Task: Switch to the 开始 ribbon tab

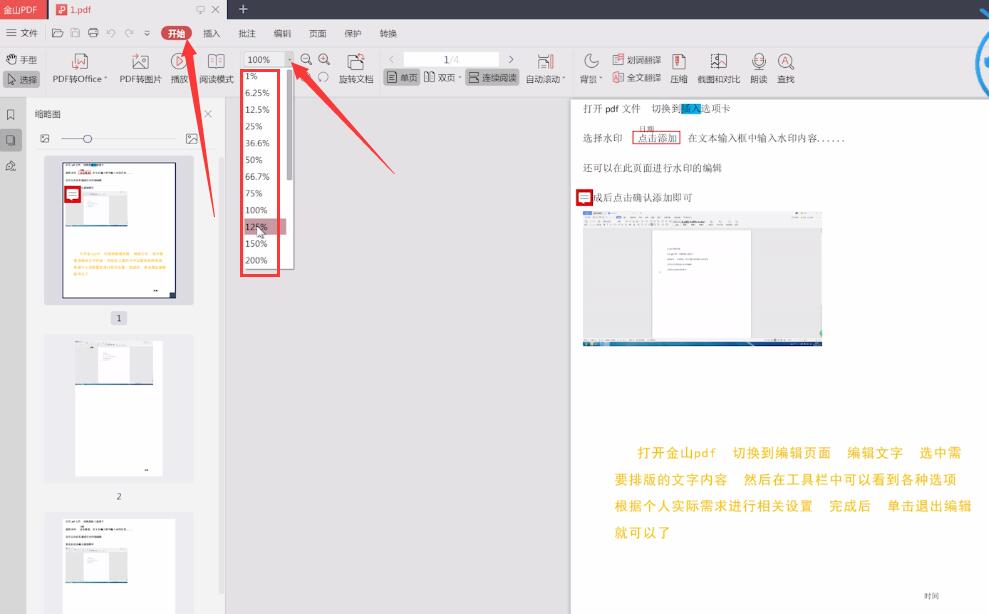Action: tap(177, 33)
